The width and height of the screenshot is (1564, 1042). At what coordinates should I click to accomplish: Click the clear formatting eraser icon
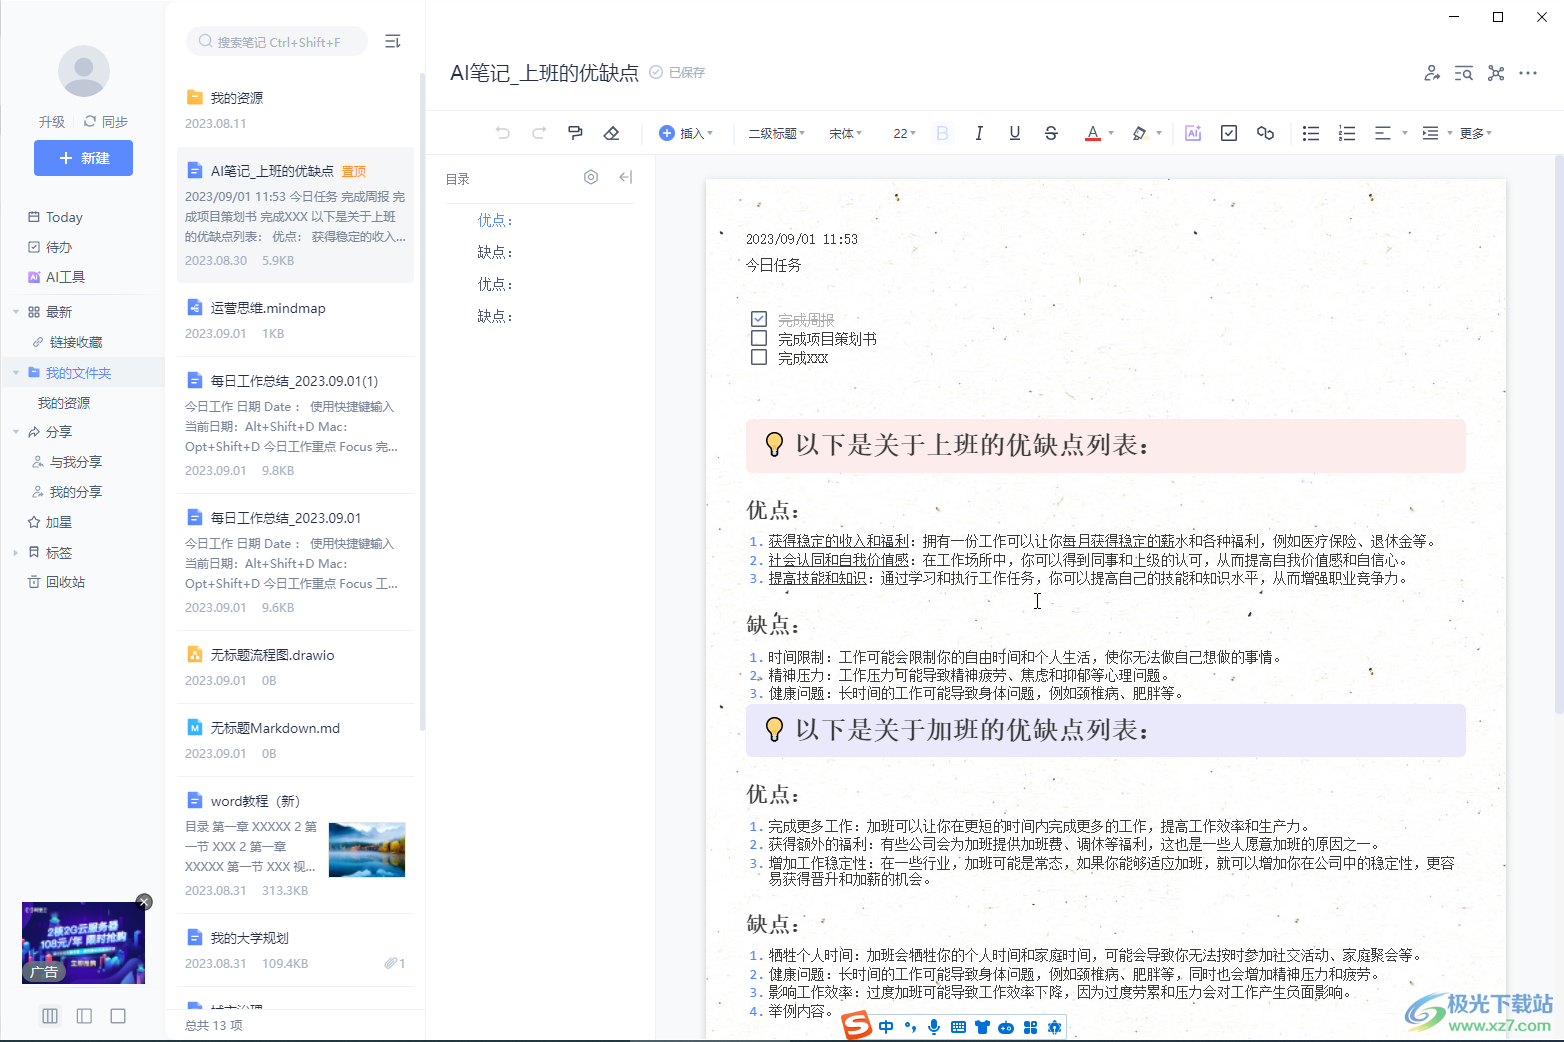point(612,133)
